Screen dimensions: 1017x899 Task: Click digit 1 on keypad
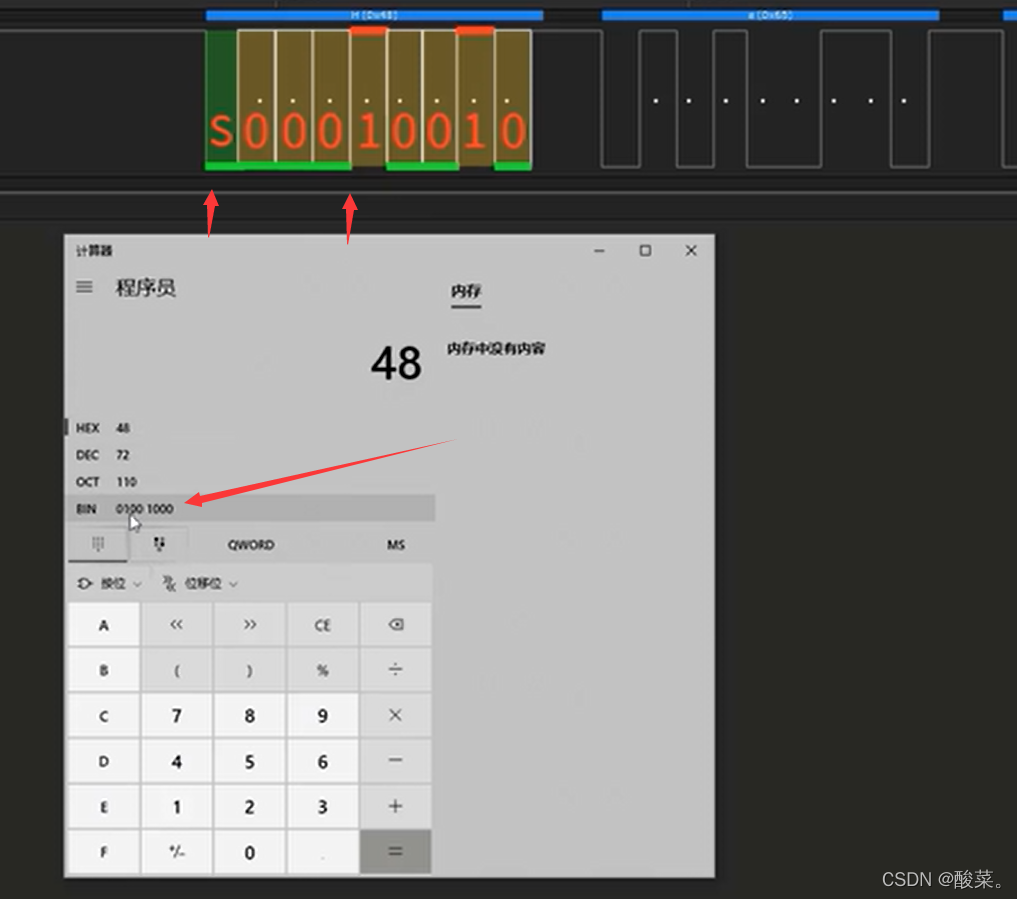coord(176,806)
